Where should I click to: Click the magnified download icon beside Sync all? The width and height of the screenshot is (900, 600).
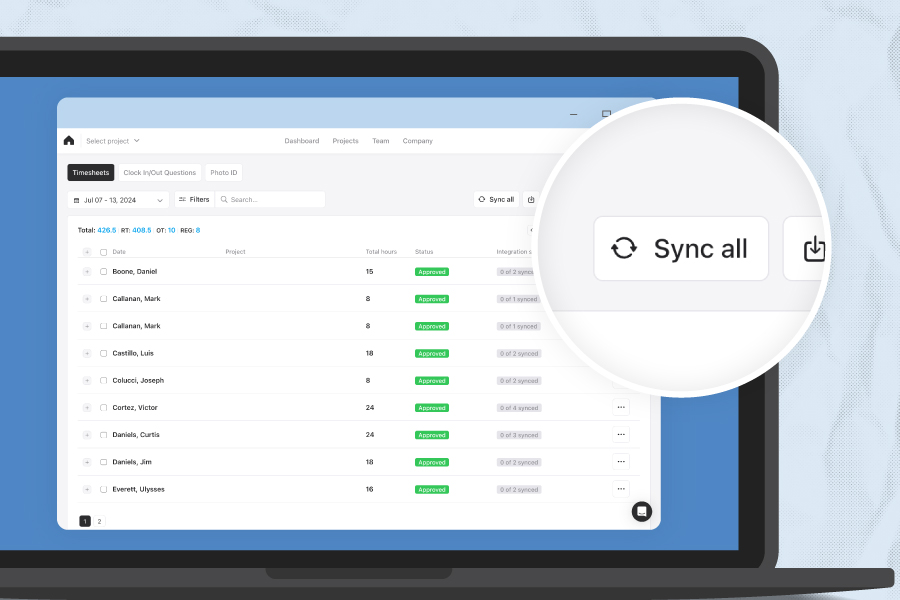814,248
